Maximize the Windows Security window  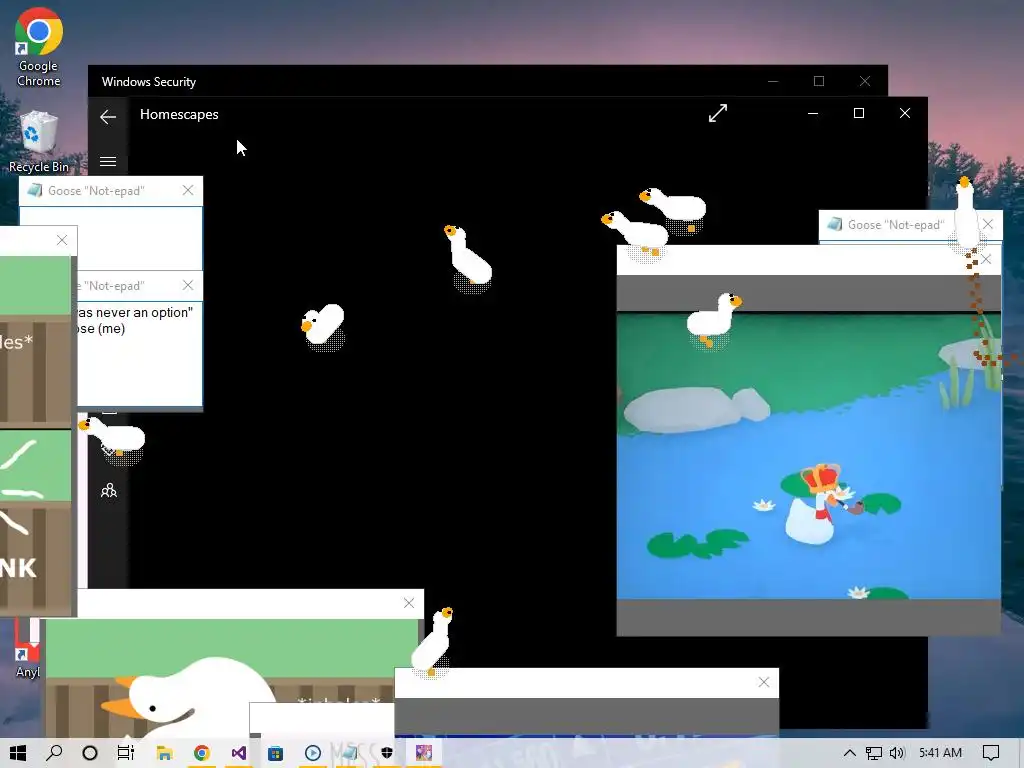819,81
